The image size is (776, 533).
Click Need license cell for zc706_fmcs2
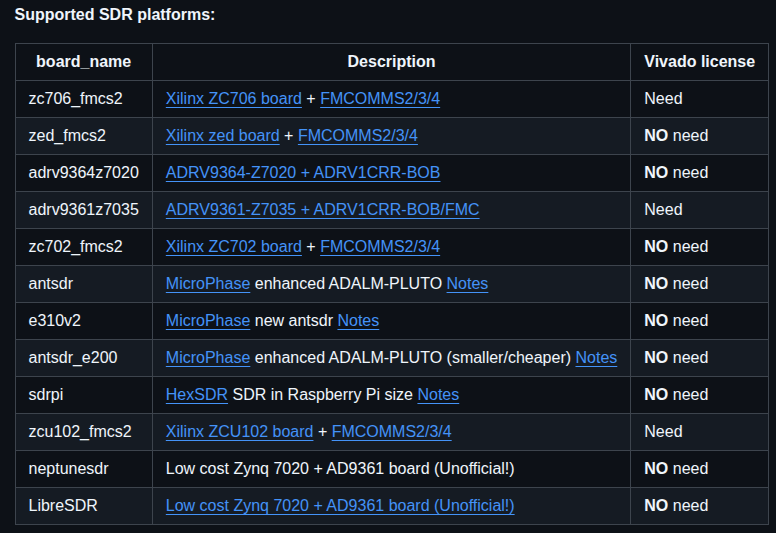pos(699,98)
